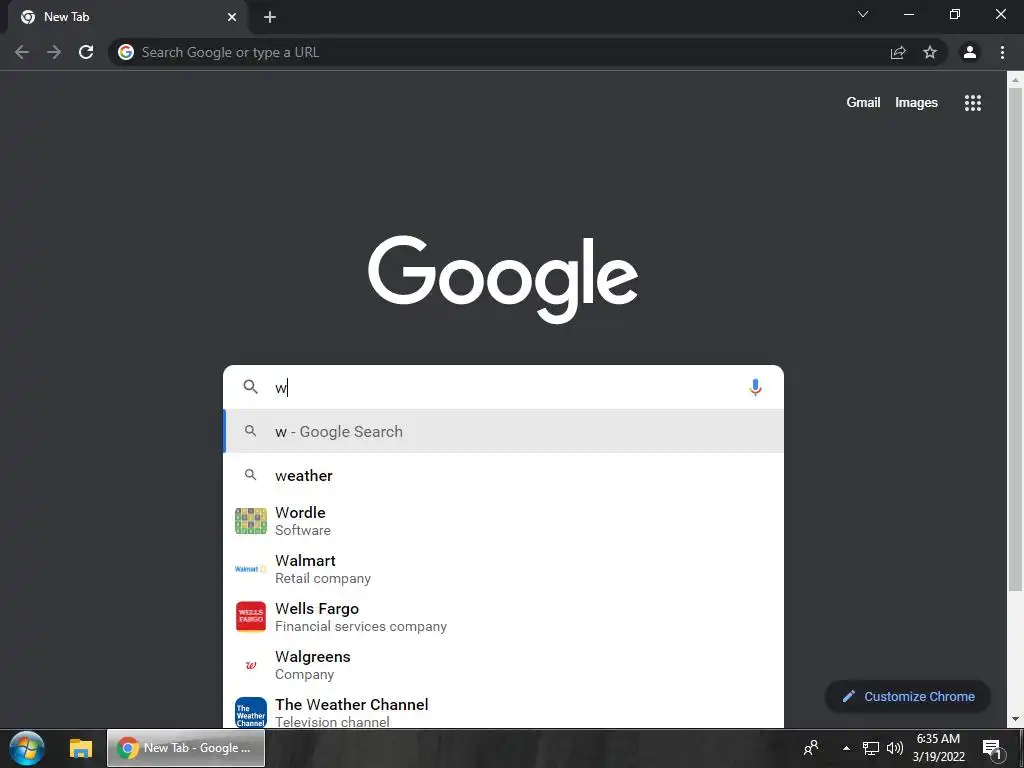This screenshot has height=768, width=1024.
Task: Select the New Tab browser tab
Action: point(127,17)
